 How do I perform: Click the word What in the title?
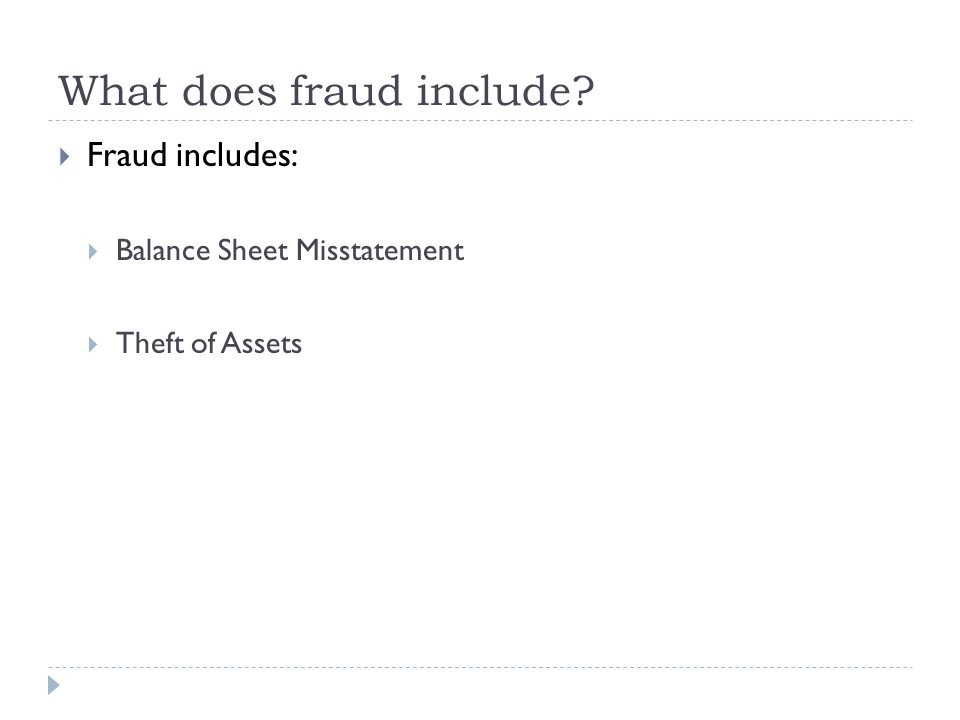click(113, 91)
